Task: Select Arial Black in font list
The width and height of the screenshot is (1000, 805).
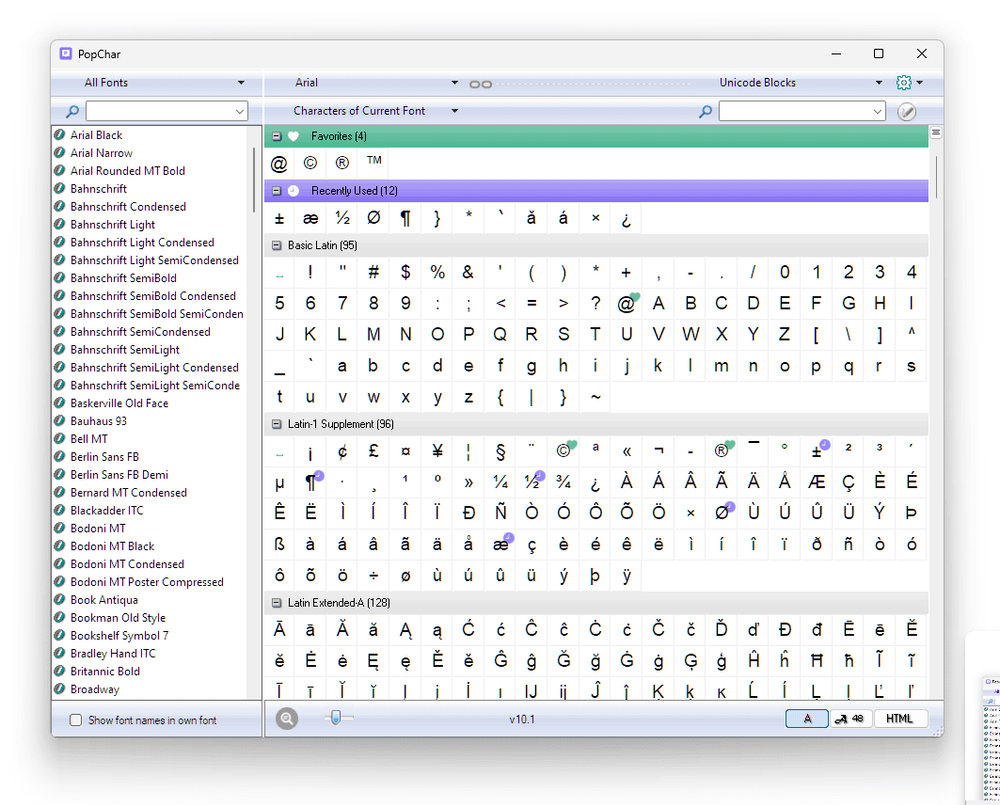Action: click(x=96, y=135)
